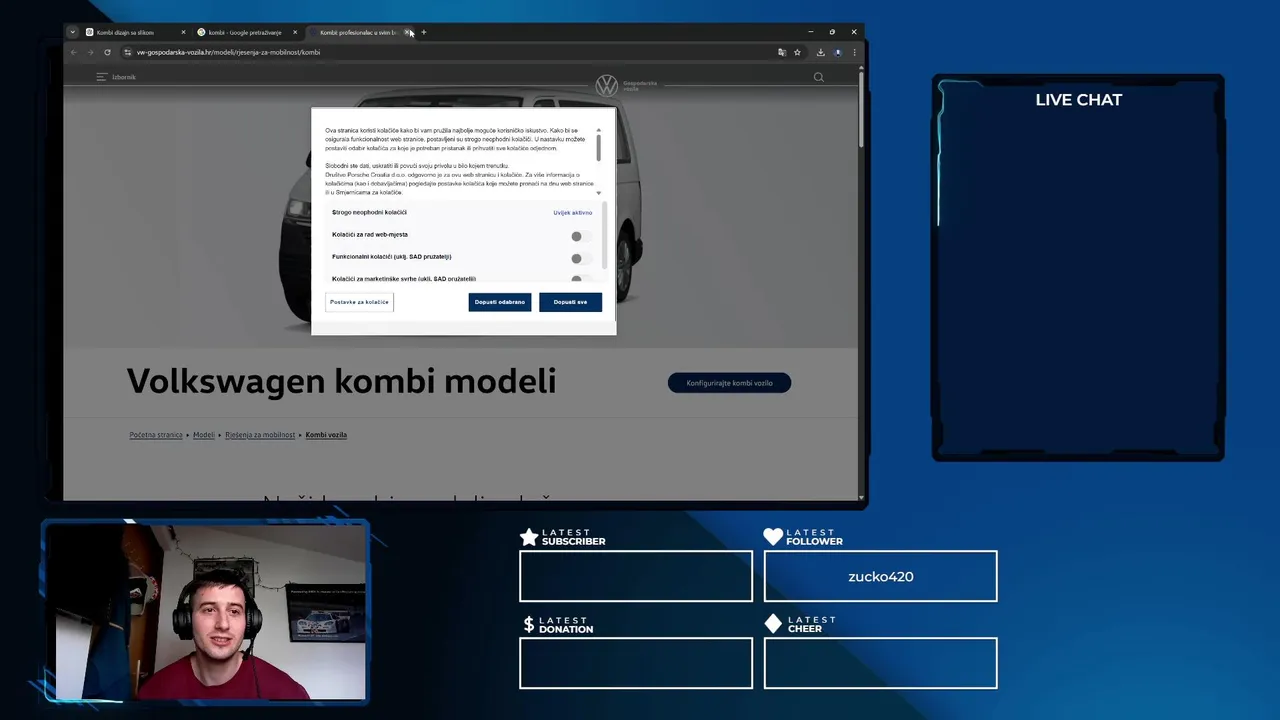Click the Volkswagen logo
1280x720 pixels.
[606, 86]
